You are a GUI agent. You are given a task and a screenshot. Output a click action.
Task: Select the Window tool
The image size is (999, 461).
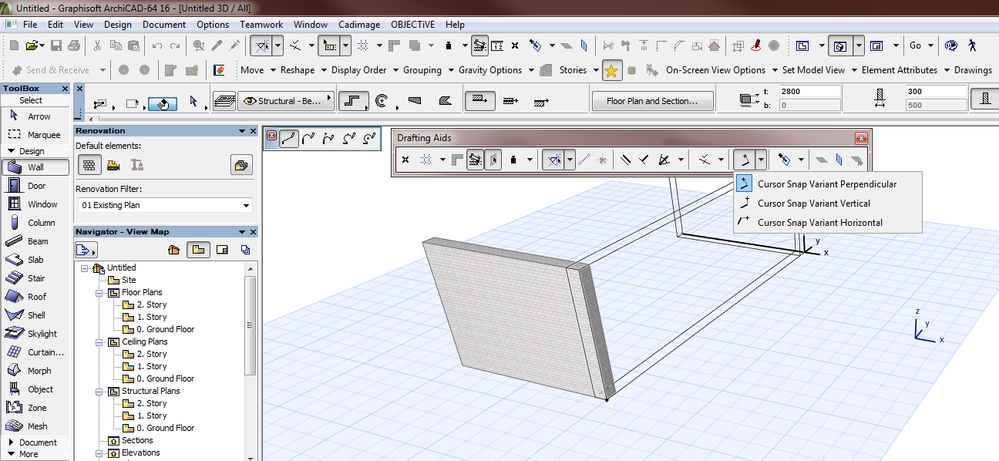(36, 204)
